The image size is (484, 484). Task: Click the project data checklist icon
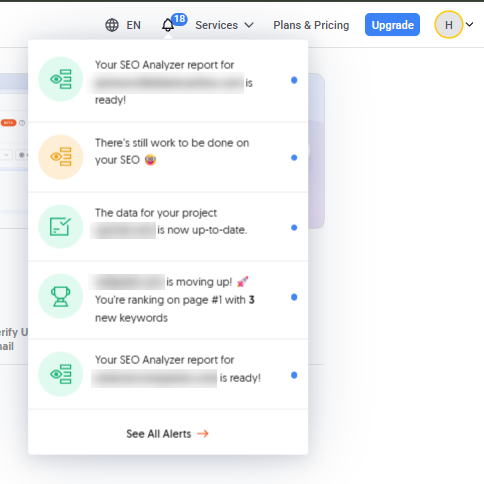pos(61,227)
